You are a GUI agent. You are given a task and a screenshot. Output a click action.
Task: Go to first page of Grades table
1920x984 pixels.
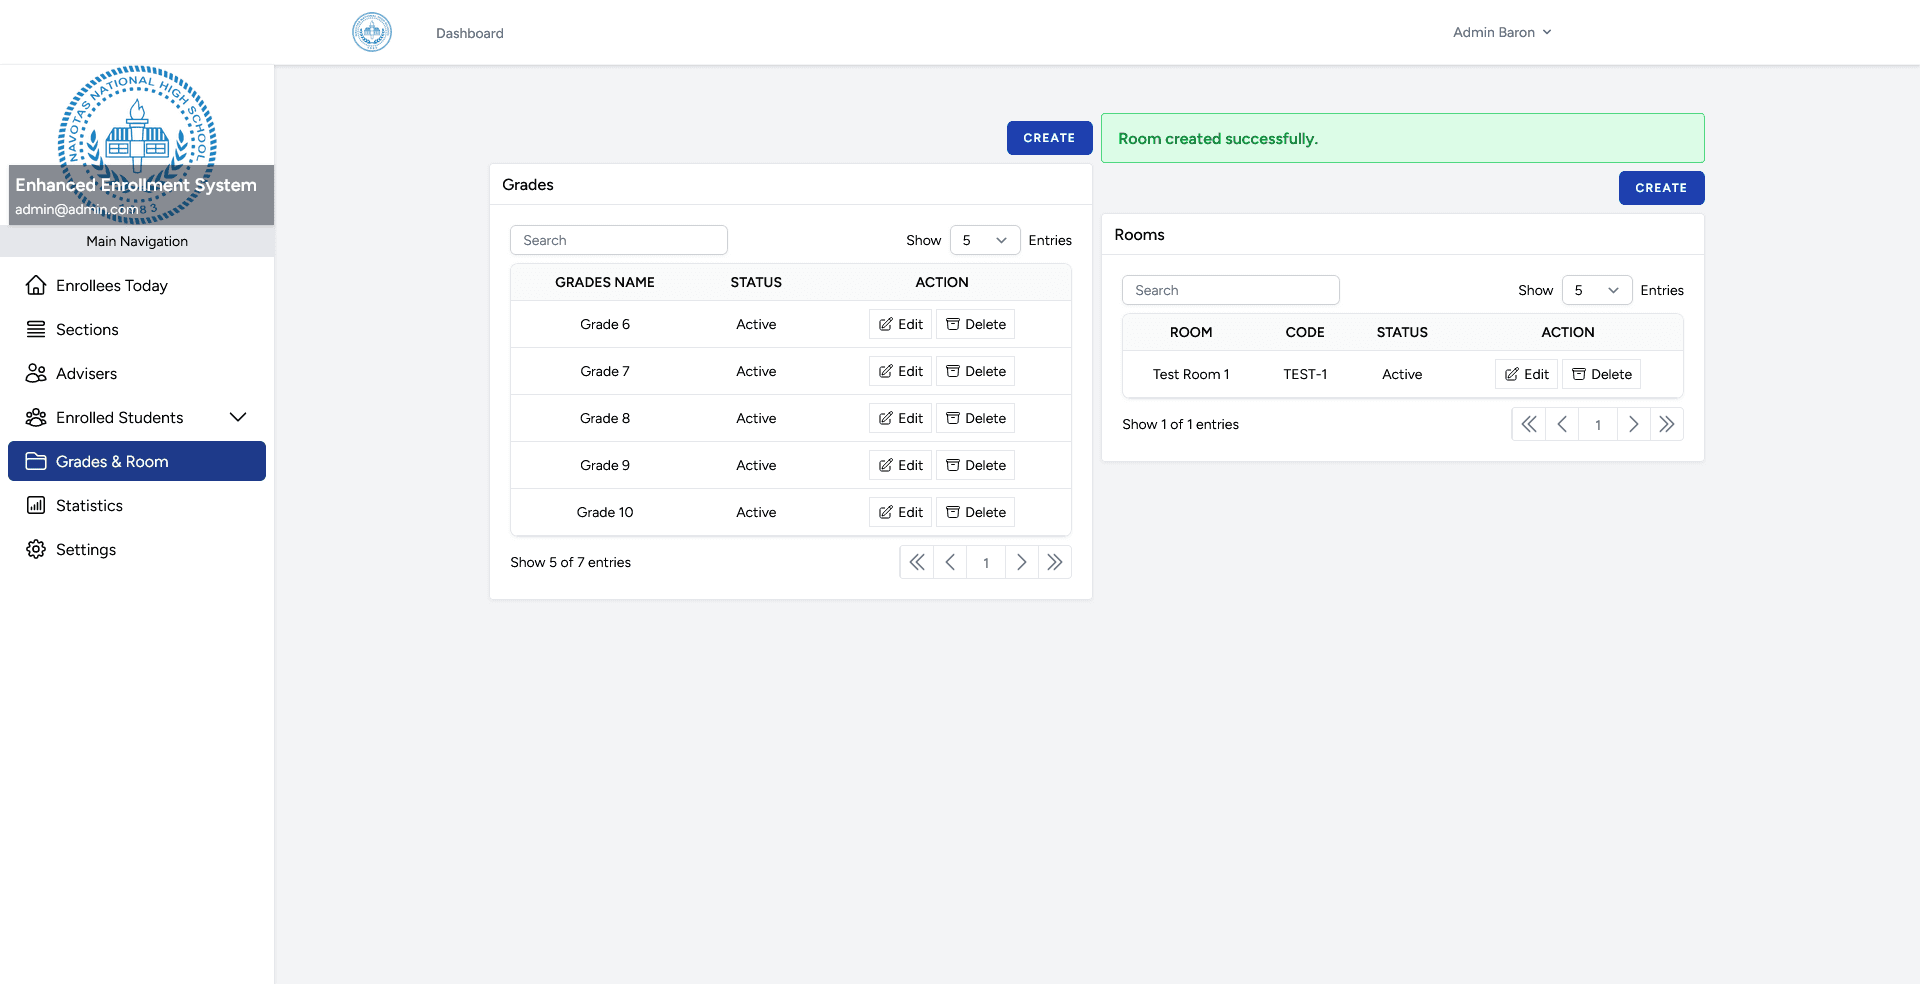point(916,562)
